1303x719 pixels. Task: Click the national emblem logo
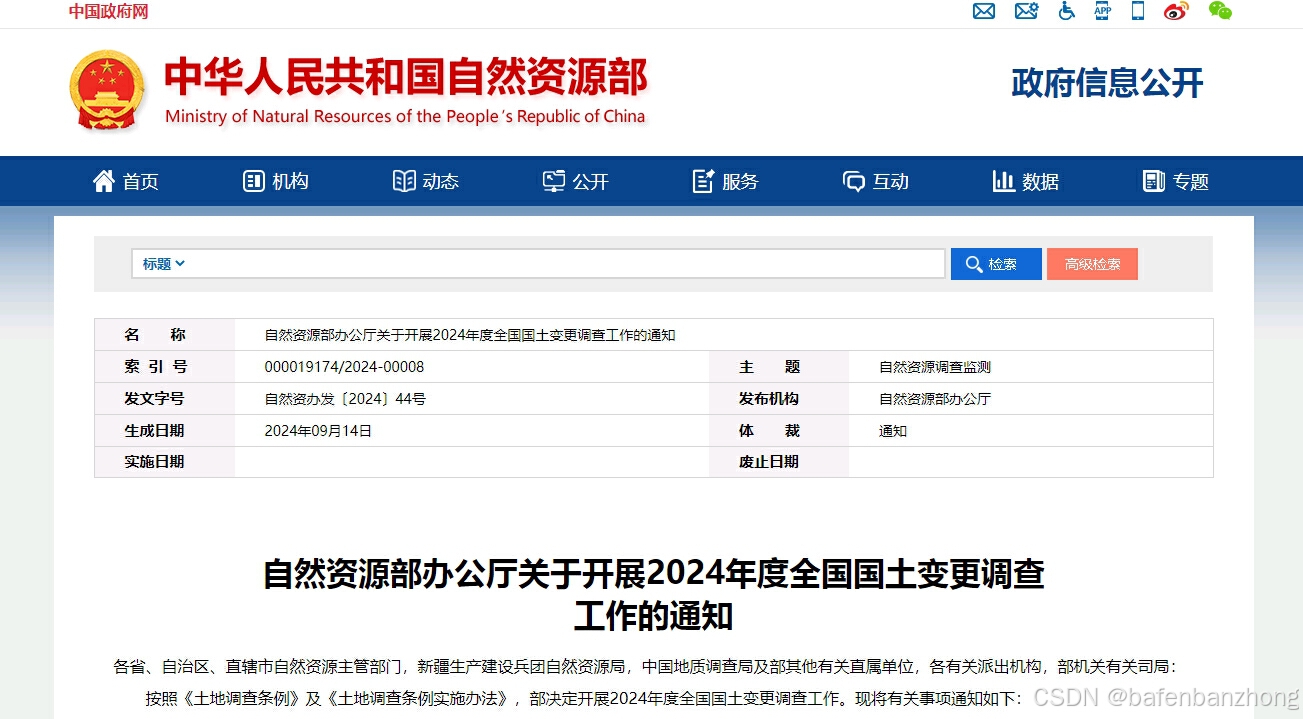tap(108, 90)
